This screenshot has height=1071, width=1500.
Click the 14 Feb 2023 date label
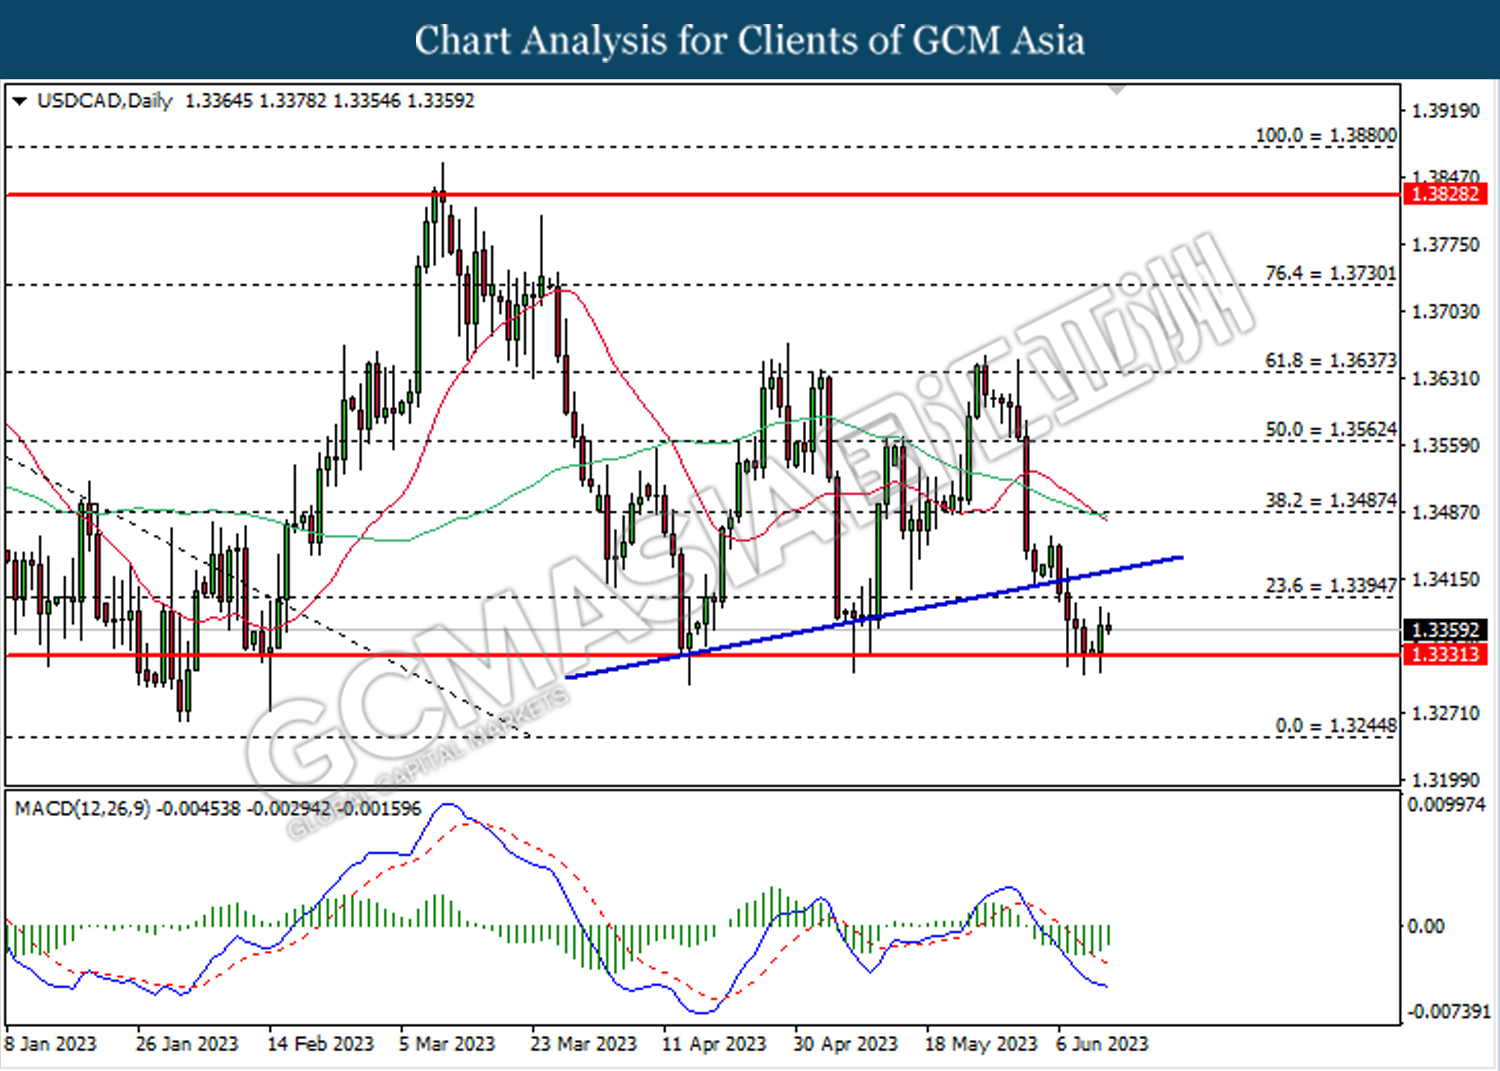pos(320,1044)
